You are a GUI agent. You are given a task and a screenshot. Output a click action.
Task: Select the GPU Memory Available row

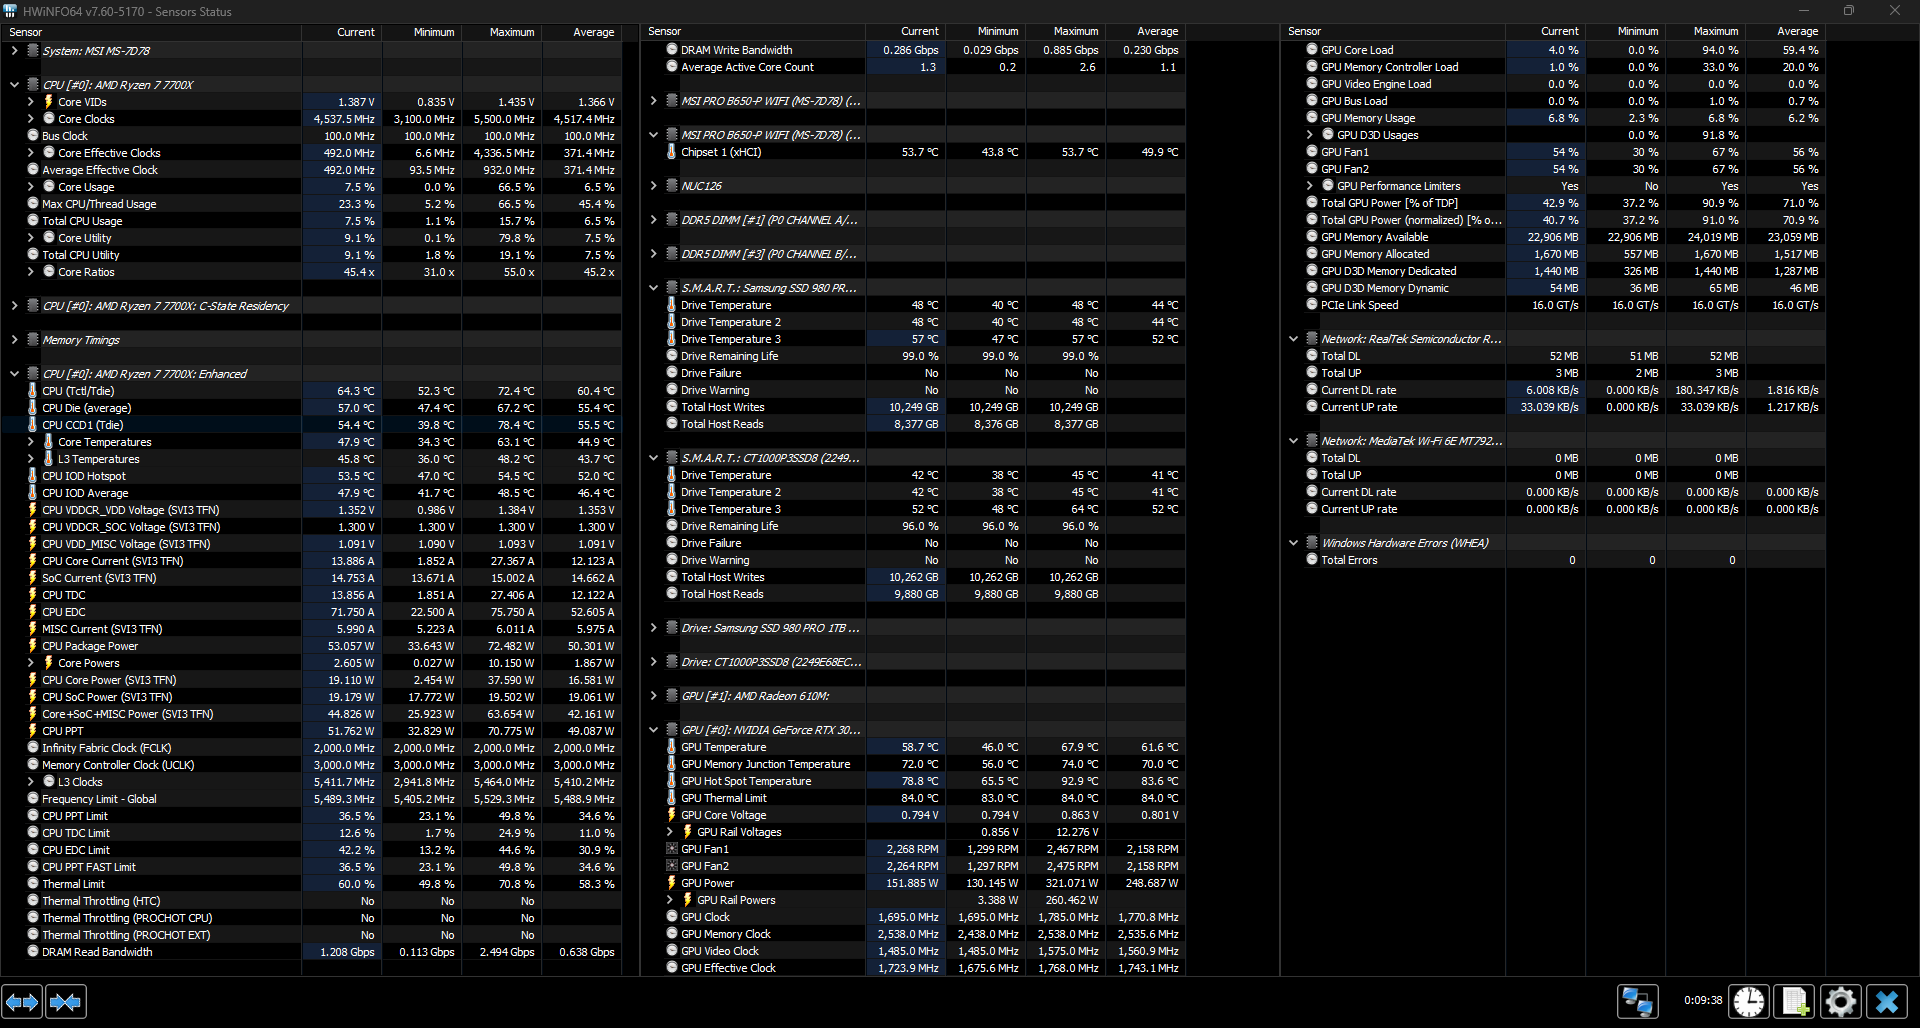coord(1553,237)
